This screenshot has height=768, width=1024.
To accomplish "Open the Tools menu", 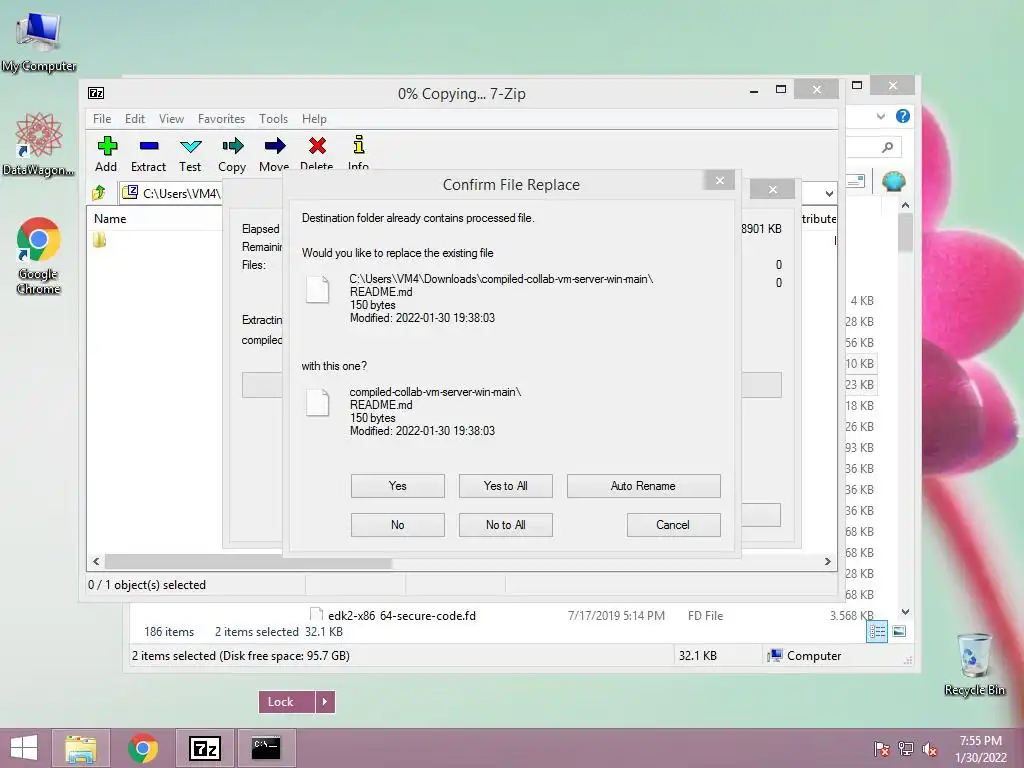I will [273, 119].
